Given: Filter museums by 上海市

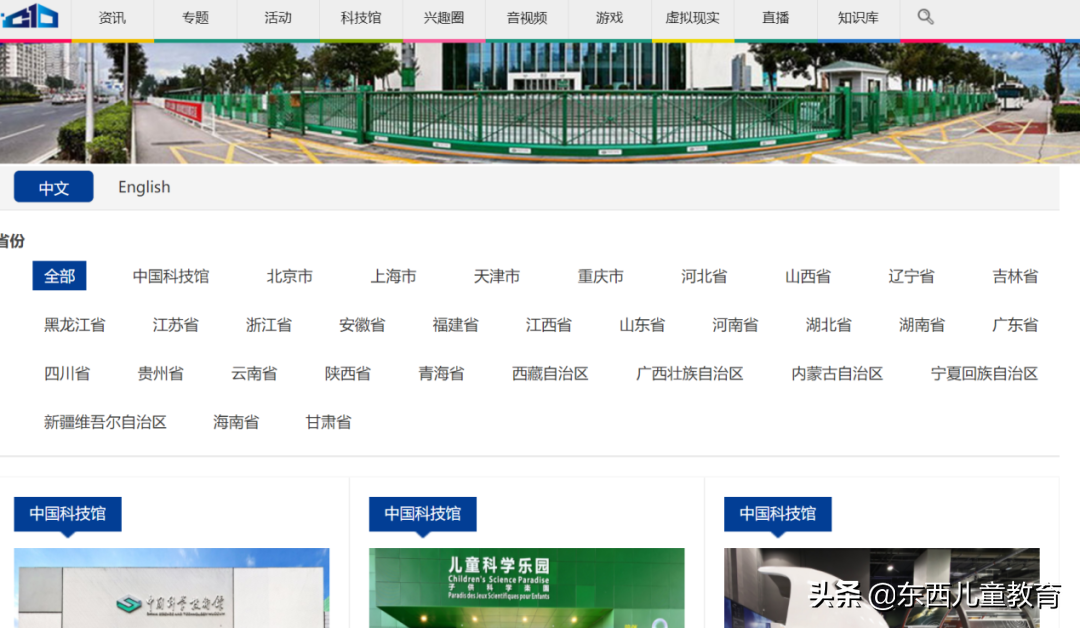Looking at the screenshot, I should [x=393, y=276].
